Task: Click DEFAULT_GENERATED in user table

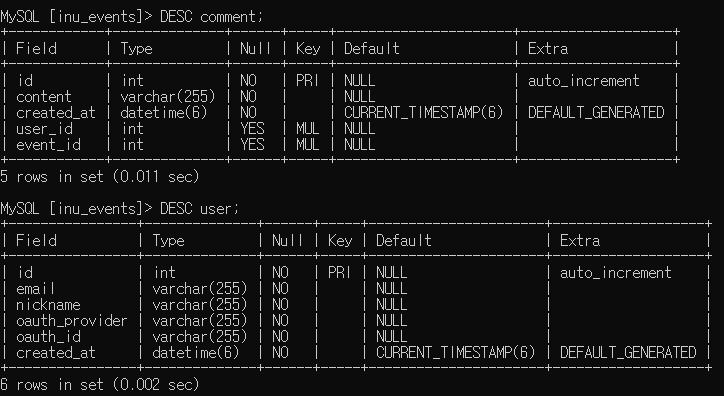Action: (628, 353)
